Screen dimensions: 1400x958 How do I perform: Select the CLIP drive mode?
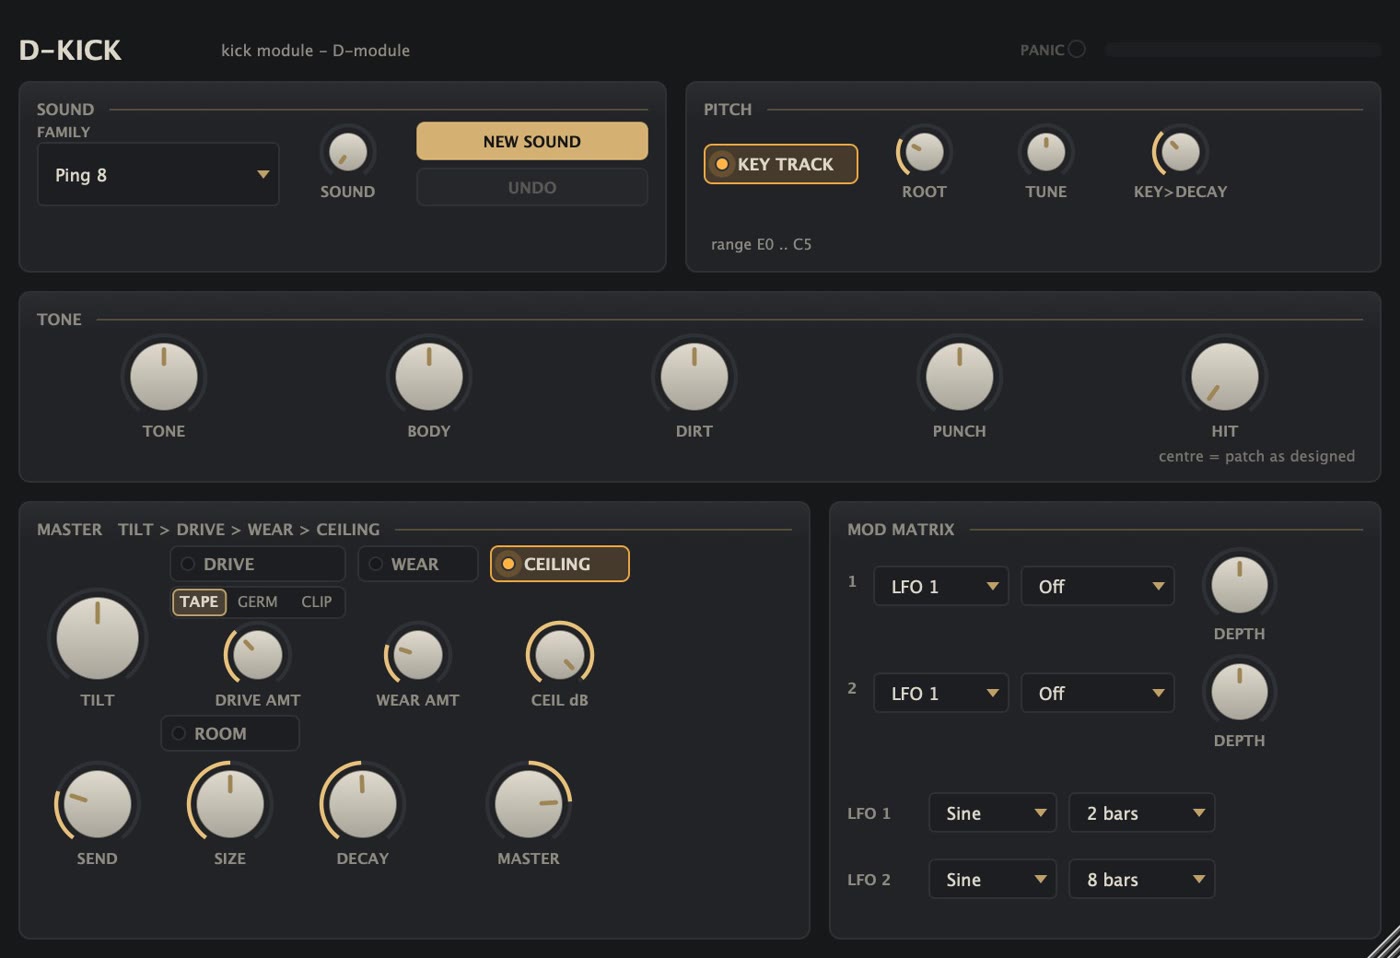[316, 602]
